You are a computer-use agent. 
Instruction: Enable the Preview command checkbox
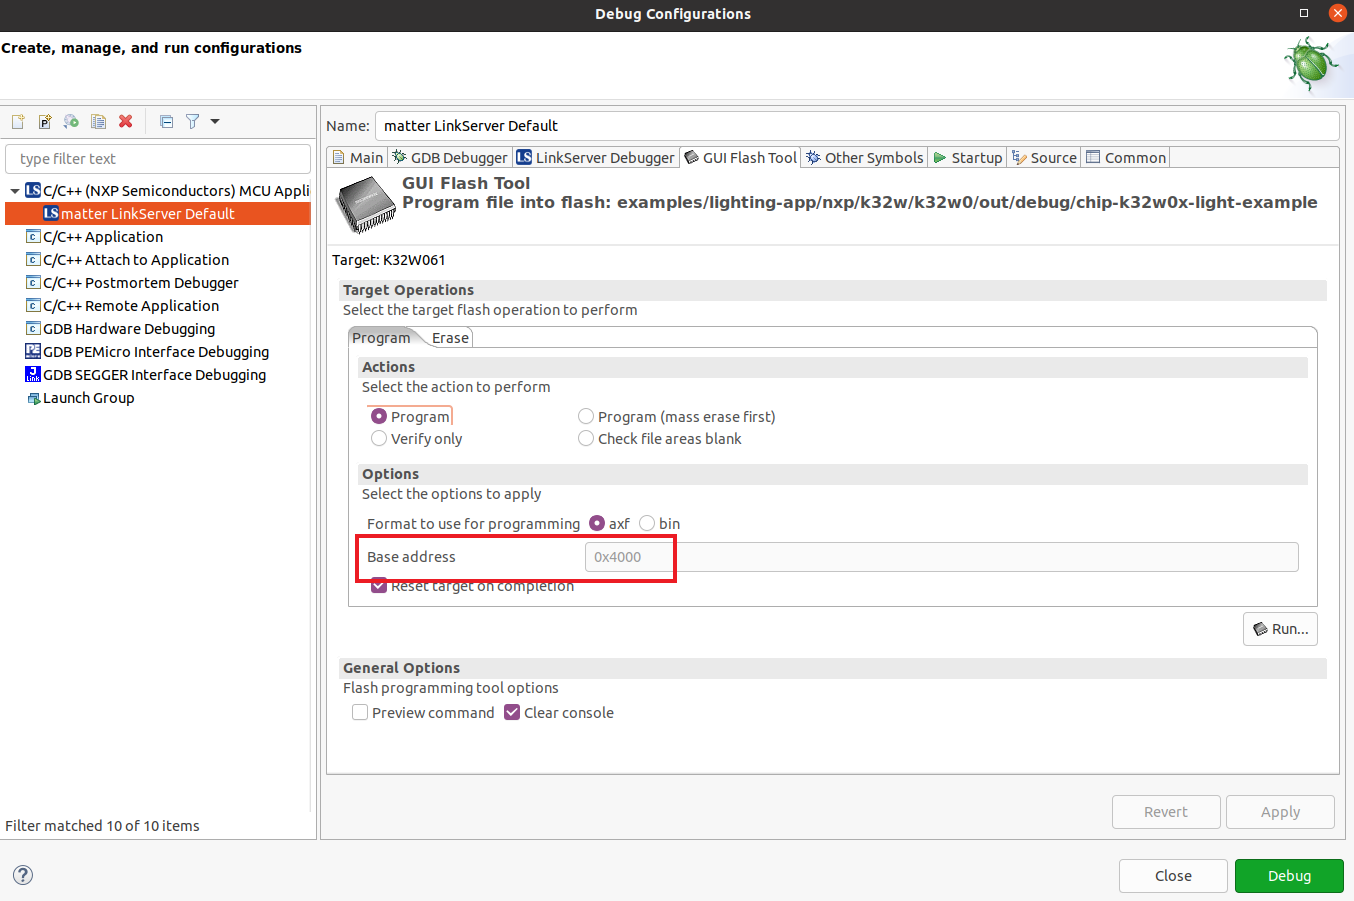pyautogui.click(x=360, y=712)
